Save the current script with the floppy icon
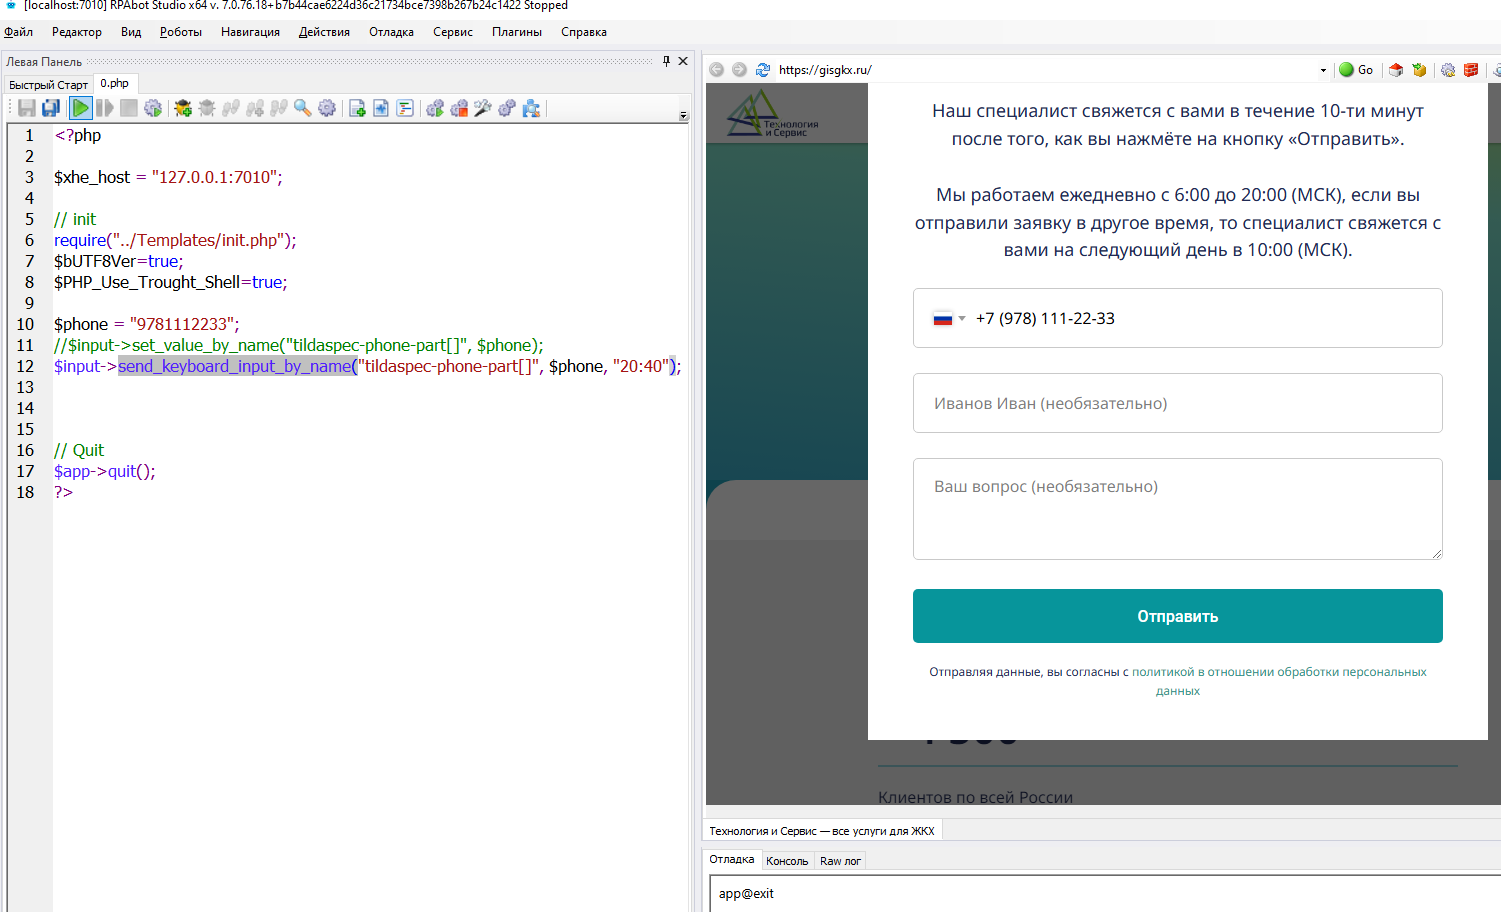Image resolution: width=1501 pixels, height=912 pixels. click(x=27, y=108)
